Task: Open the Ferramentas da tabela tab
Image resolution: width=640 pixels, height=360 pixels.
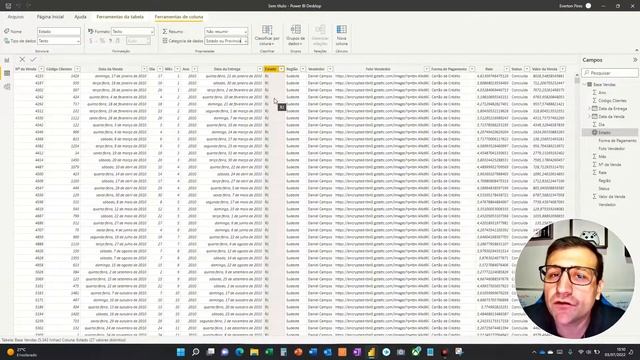Action: point(120,17)
